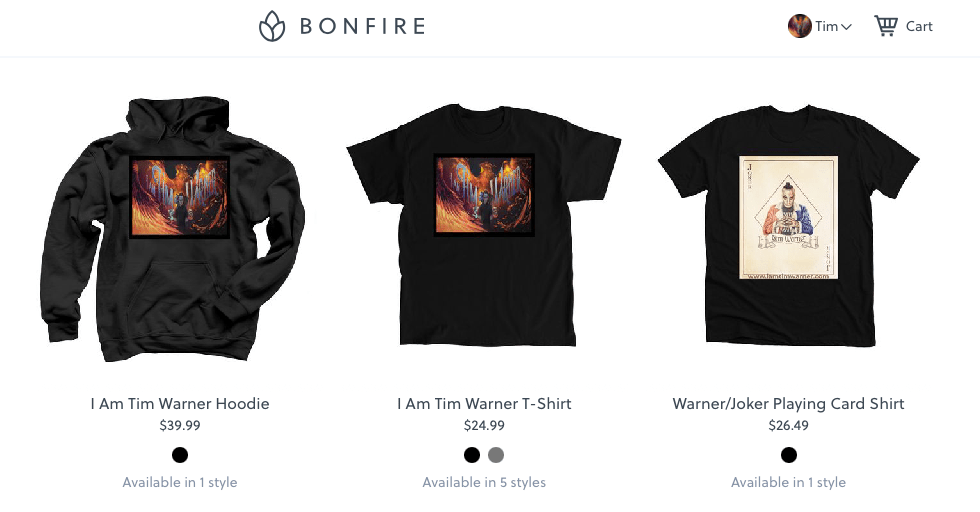Image resolution: width=980 pixels, height=512 pixels.
Task: Open the I Am Tim Warner T-Shirt image
Action: point(484,225)
